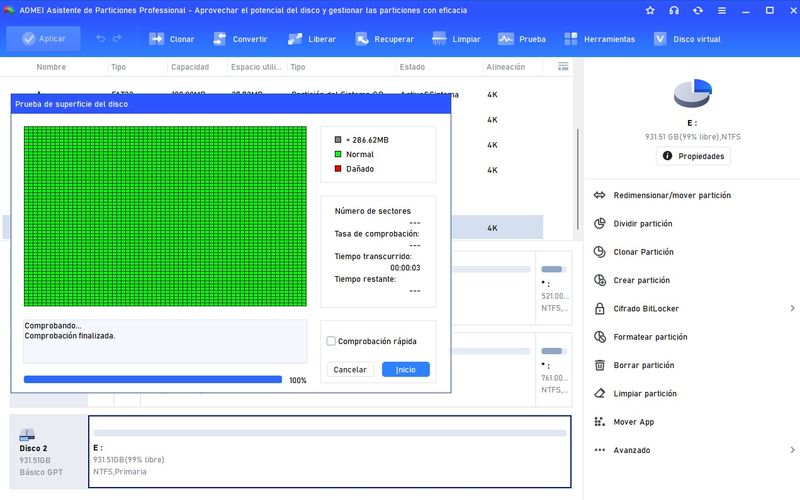Undo the last pending operation
The image size is (800, 500).
tap(101, 39)
